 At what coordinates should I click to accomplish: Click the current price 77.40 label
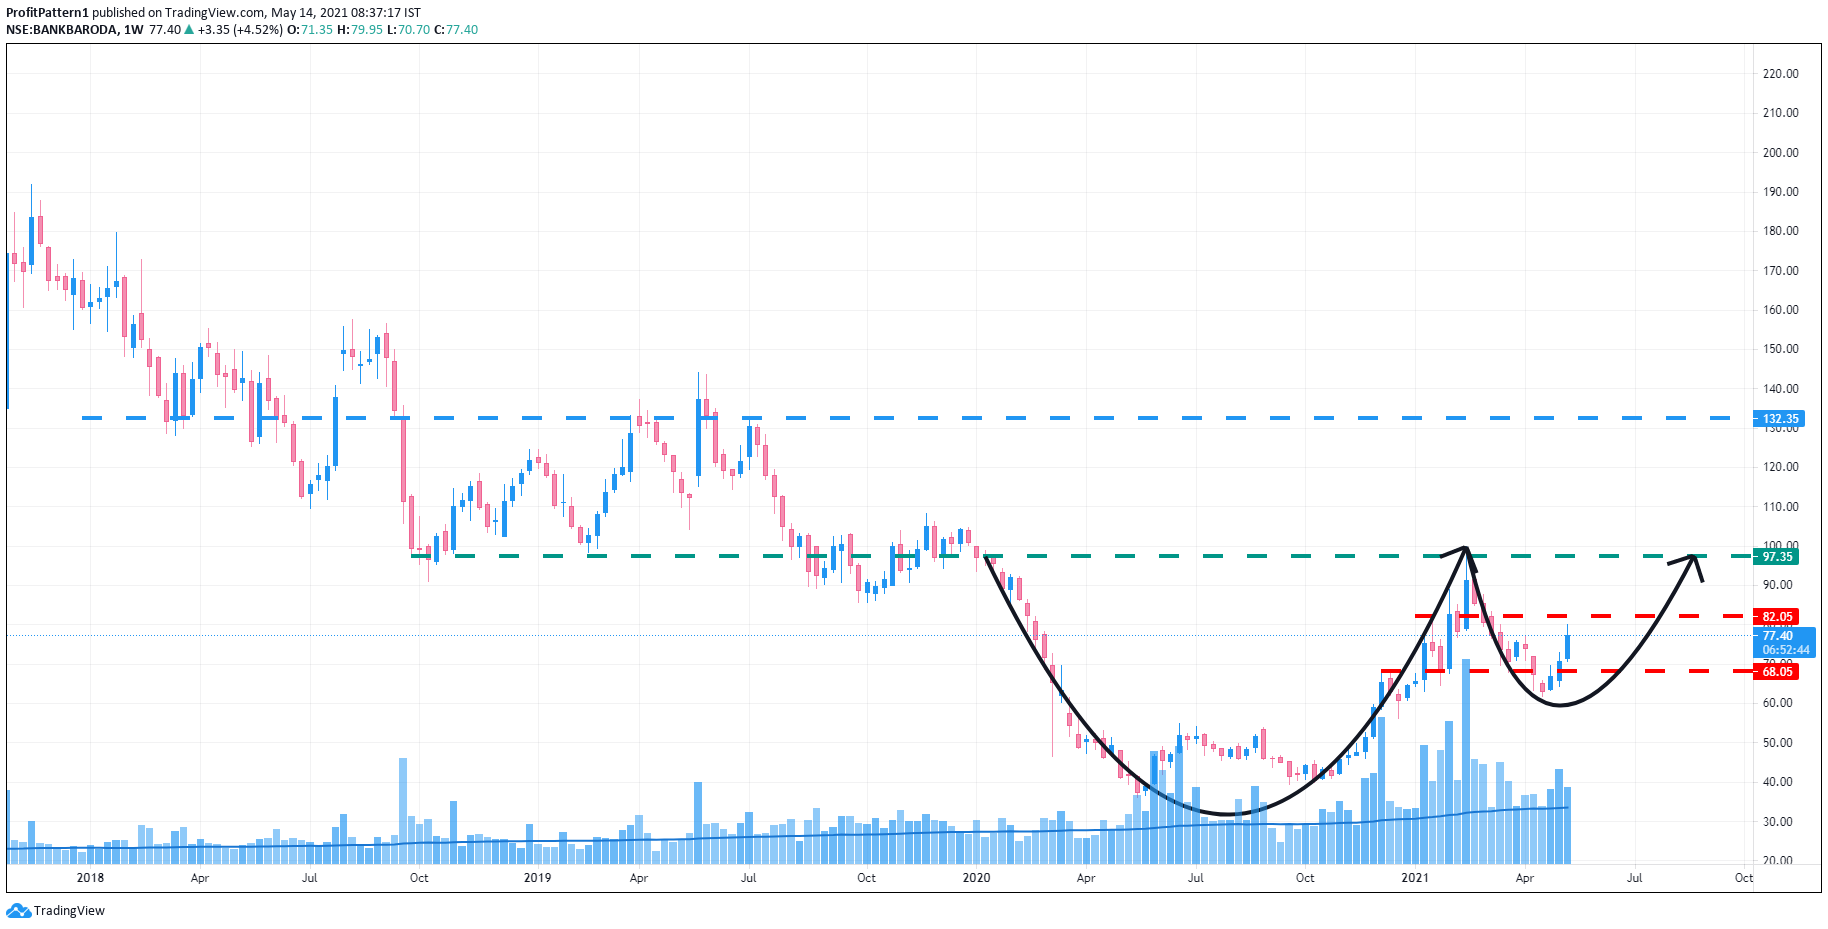1778,636
